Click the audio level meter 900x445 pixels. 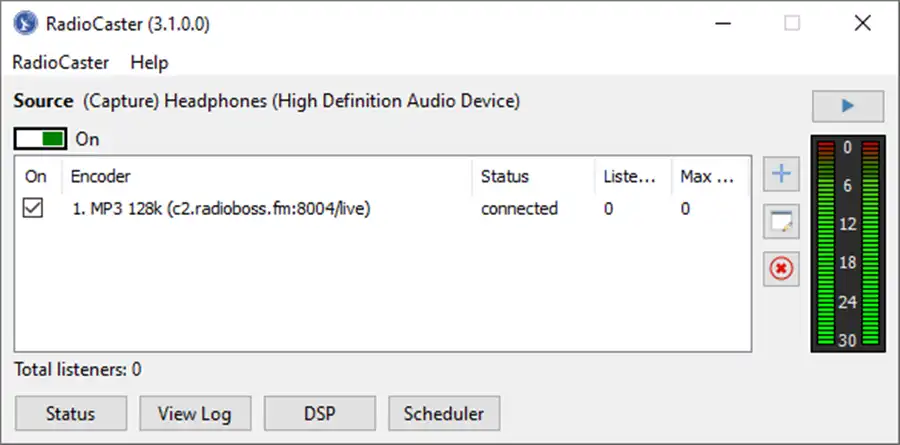pyautogui.click(x=848, y=243)
